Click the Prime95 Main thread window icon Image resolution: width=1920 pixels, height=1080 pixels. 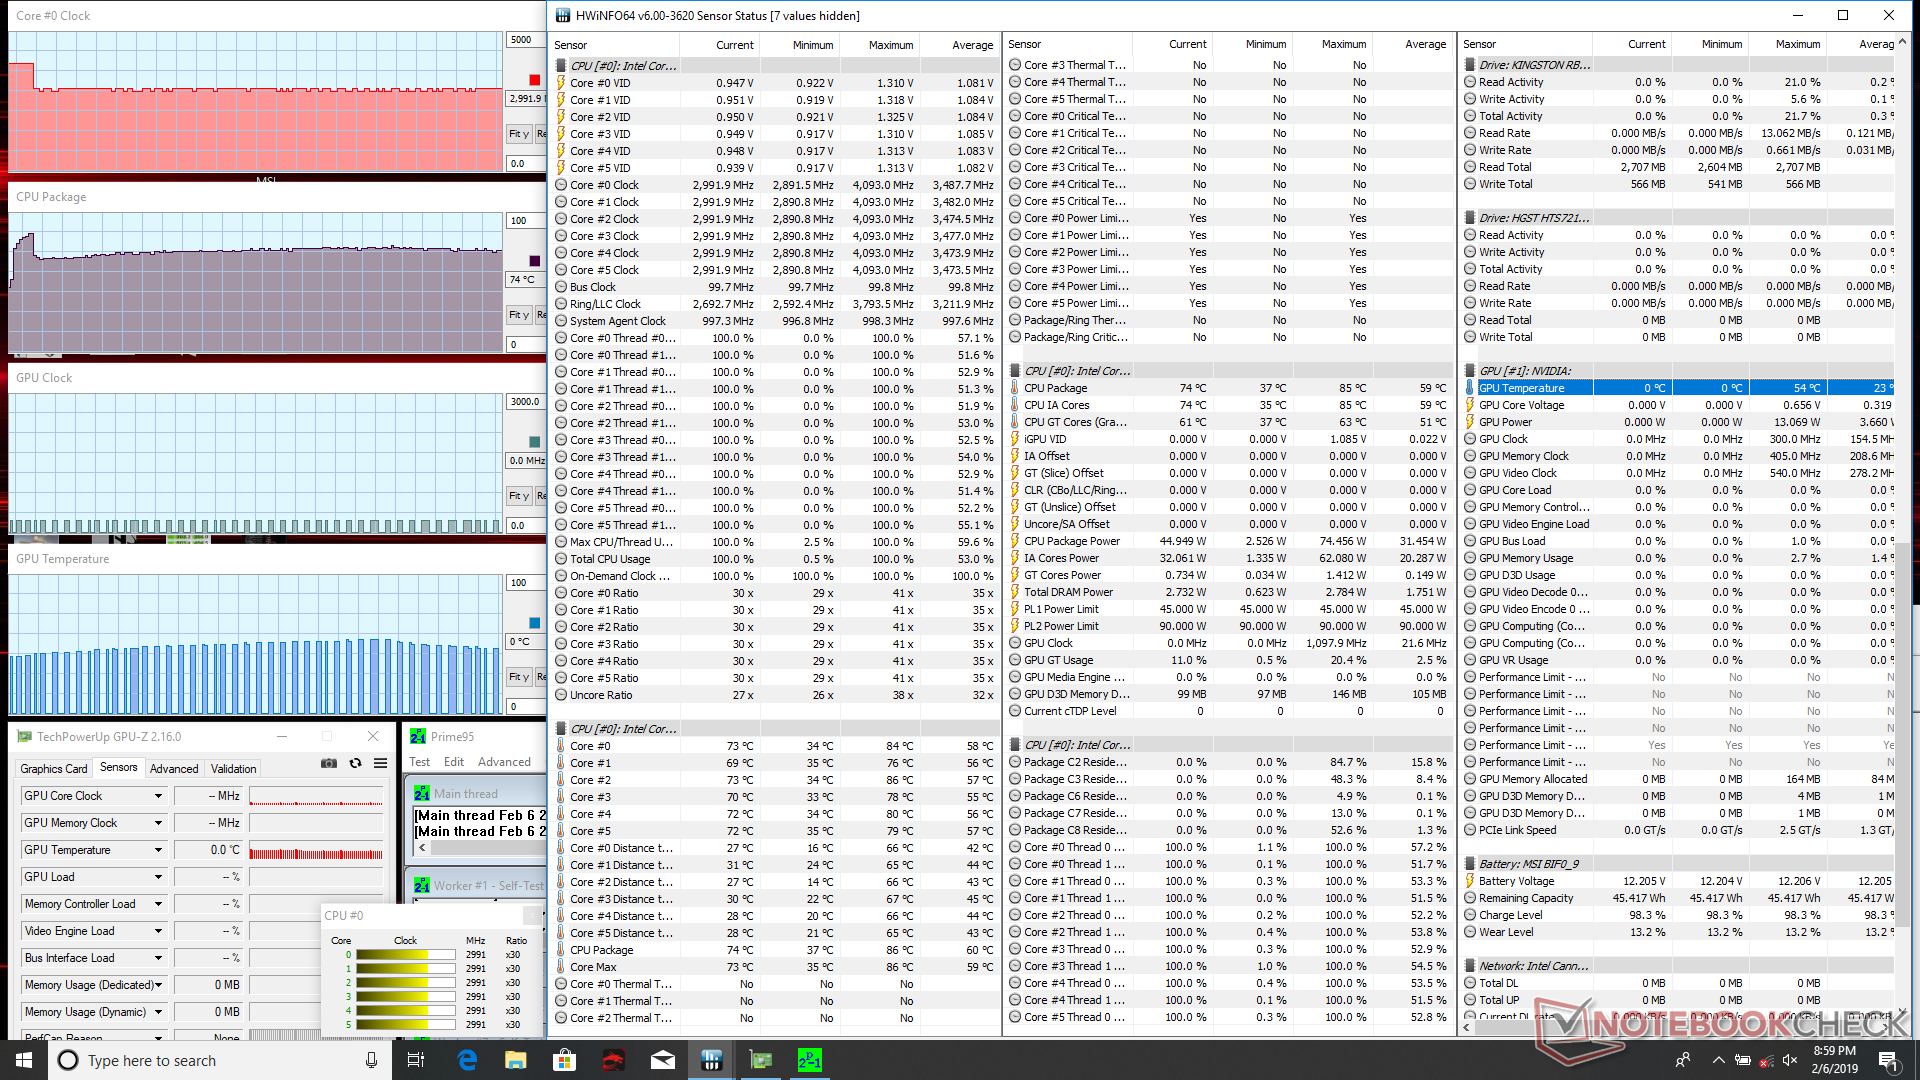422,793
